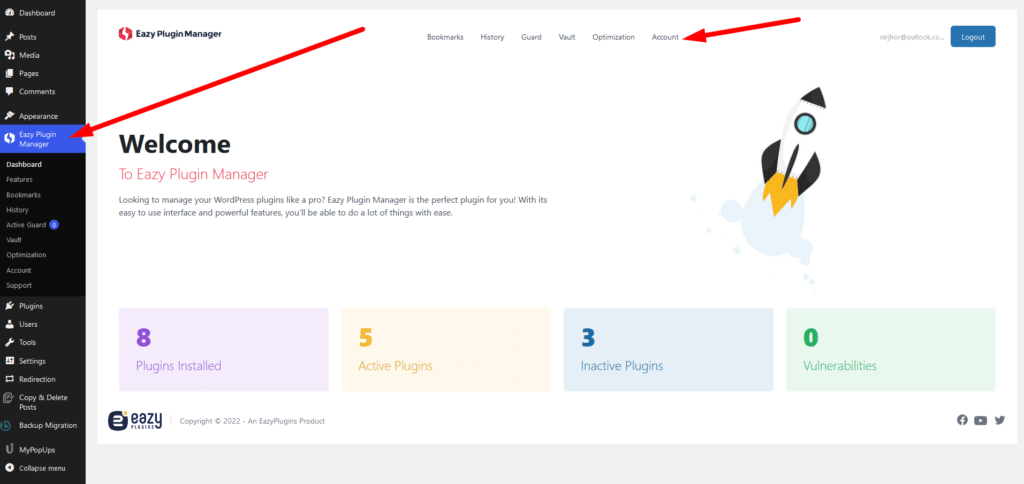Select Active Guard in the sidebar submenu
The height and width of the screenshot is (484, 1024).
click(26, 225)
